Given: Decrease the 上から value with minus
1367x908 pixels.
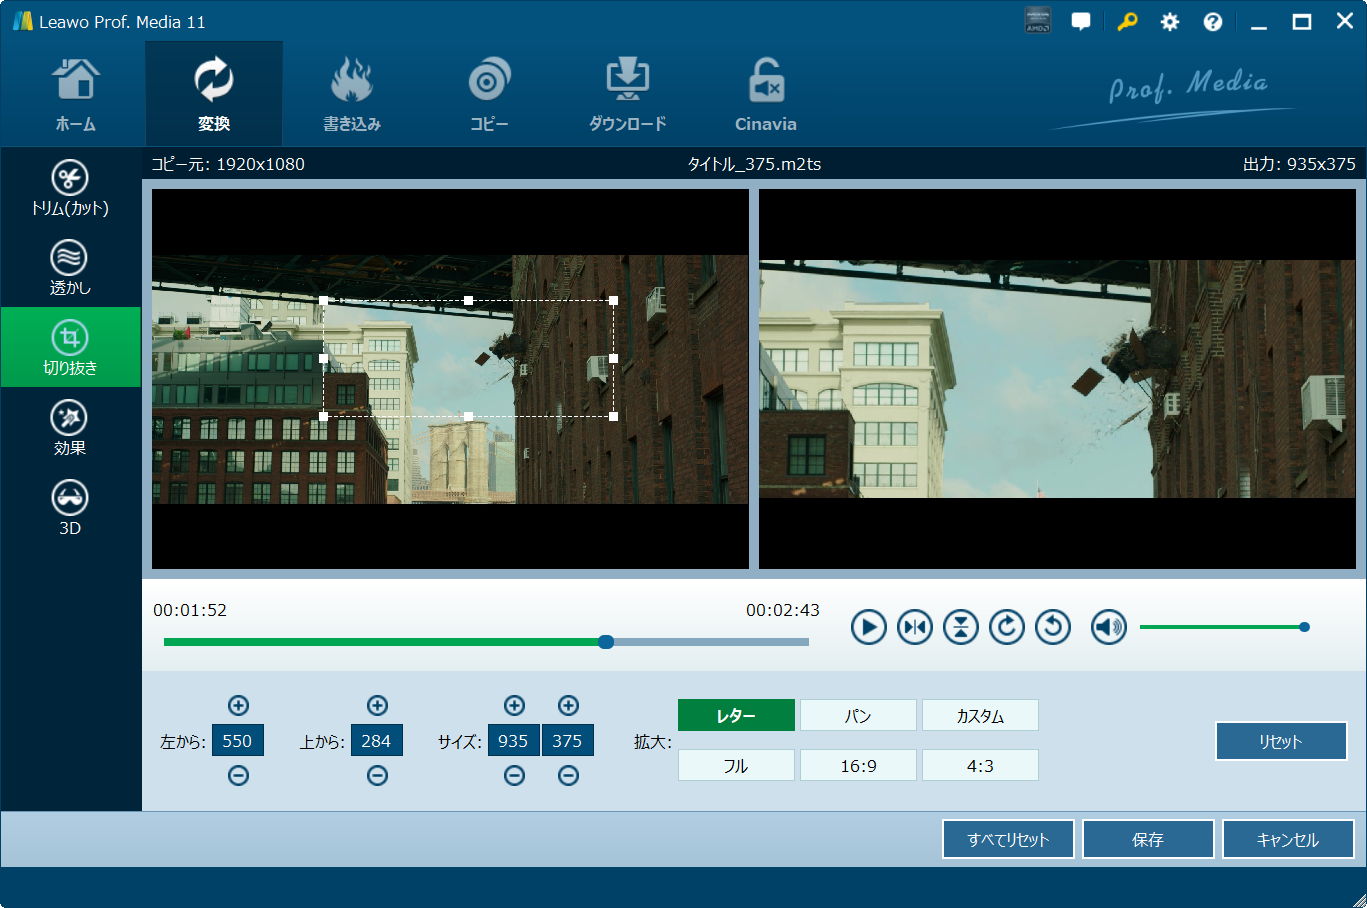Looking at the screenshot, I should (x=377, y=775).
